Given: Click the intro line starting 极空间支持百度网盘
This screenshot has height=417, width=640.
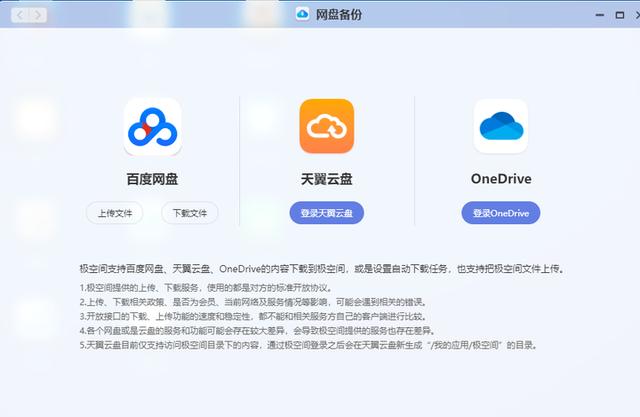Looking at the screenshot, I should (x=322, y=269).
